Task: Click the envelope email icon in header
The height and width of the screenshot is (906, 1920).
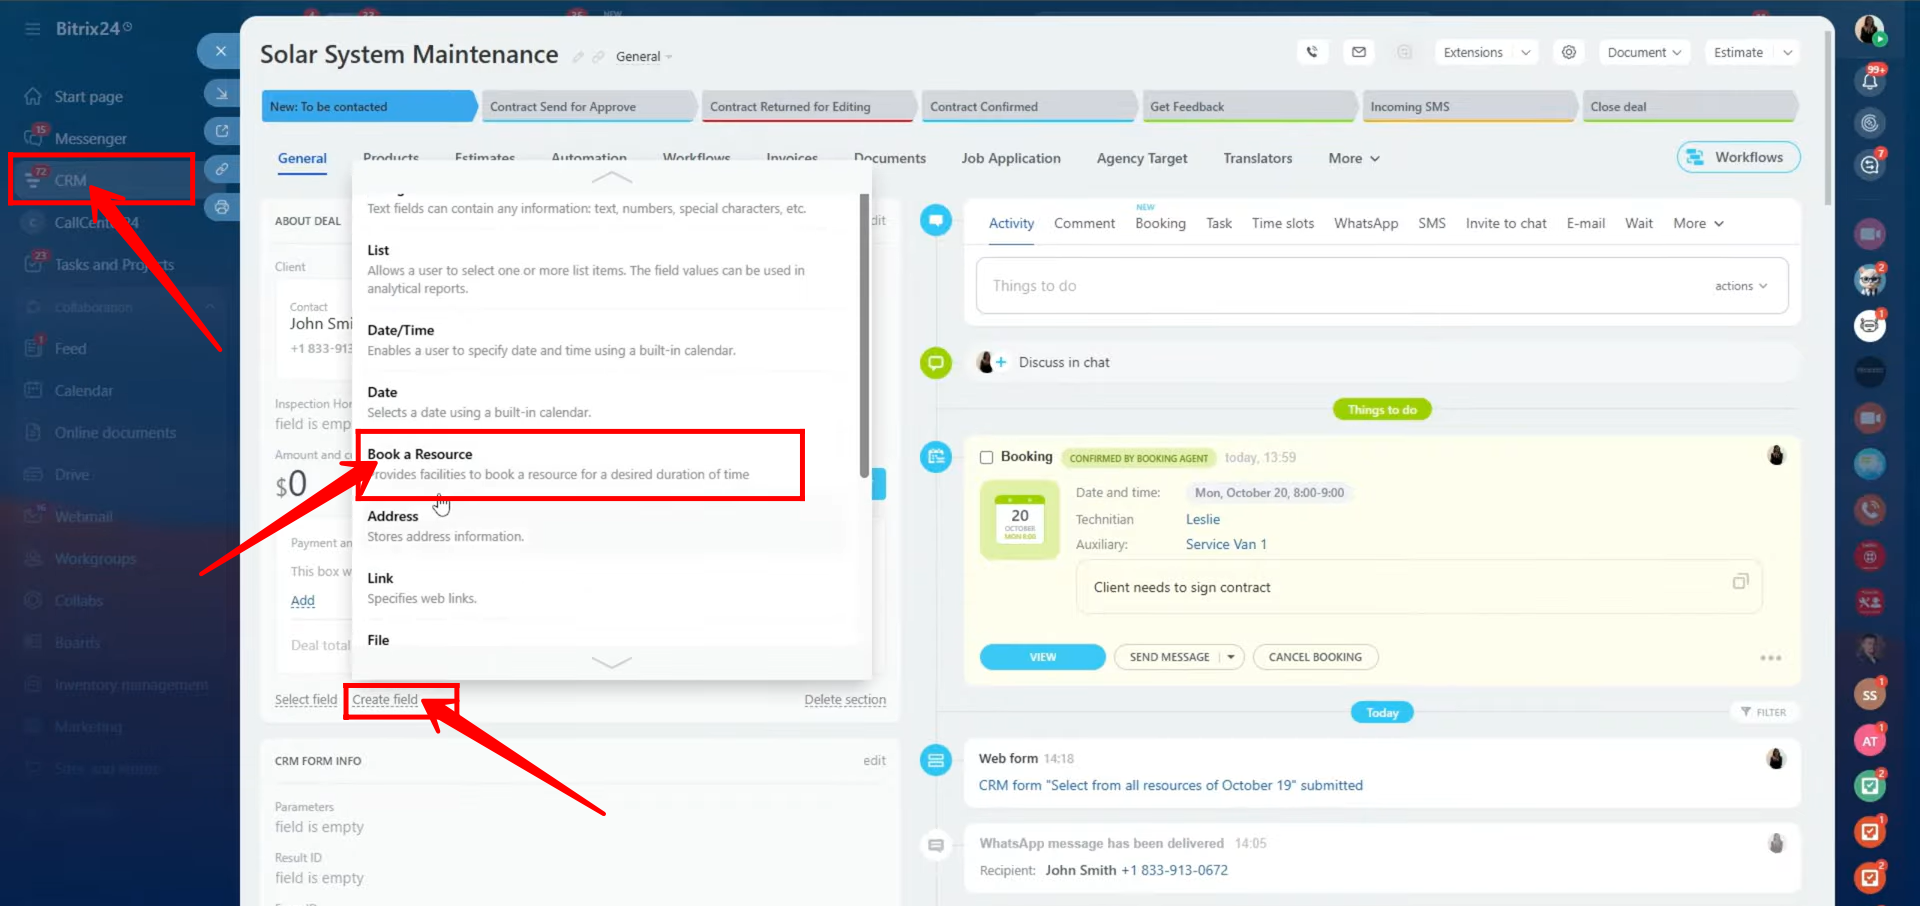Action: pos(1359,52)
